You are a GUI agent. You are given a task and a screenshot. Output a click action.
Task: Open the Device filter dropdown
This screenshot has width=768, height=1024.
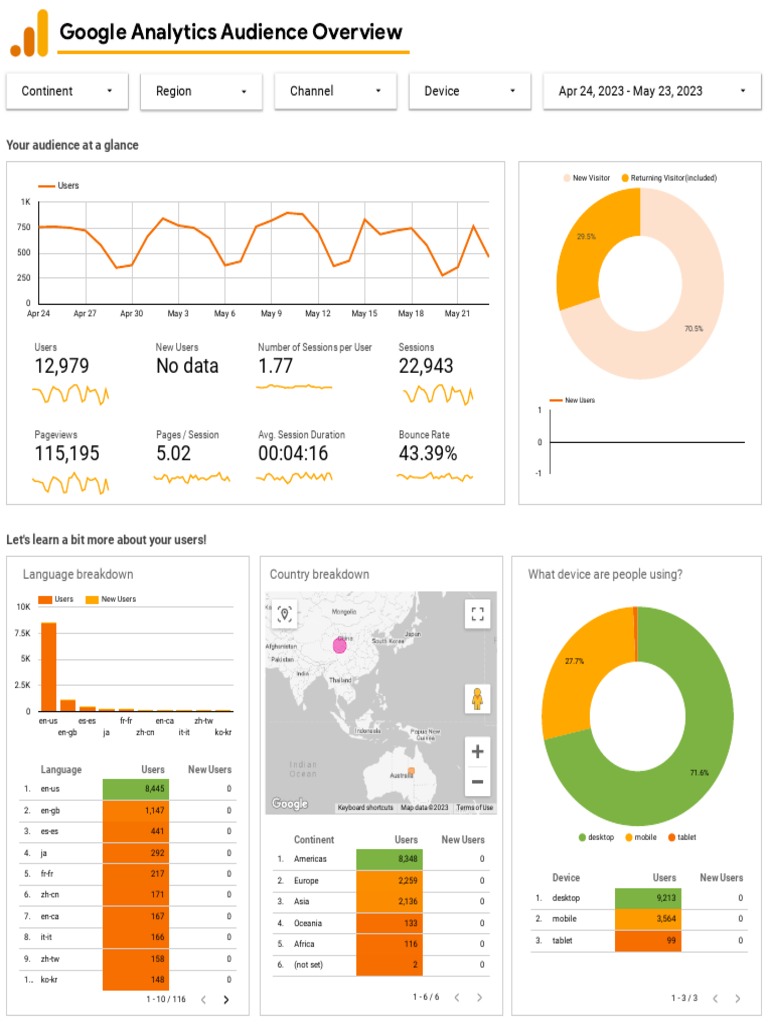[470, 91]
